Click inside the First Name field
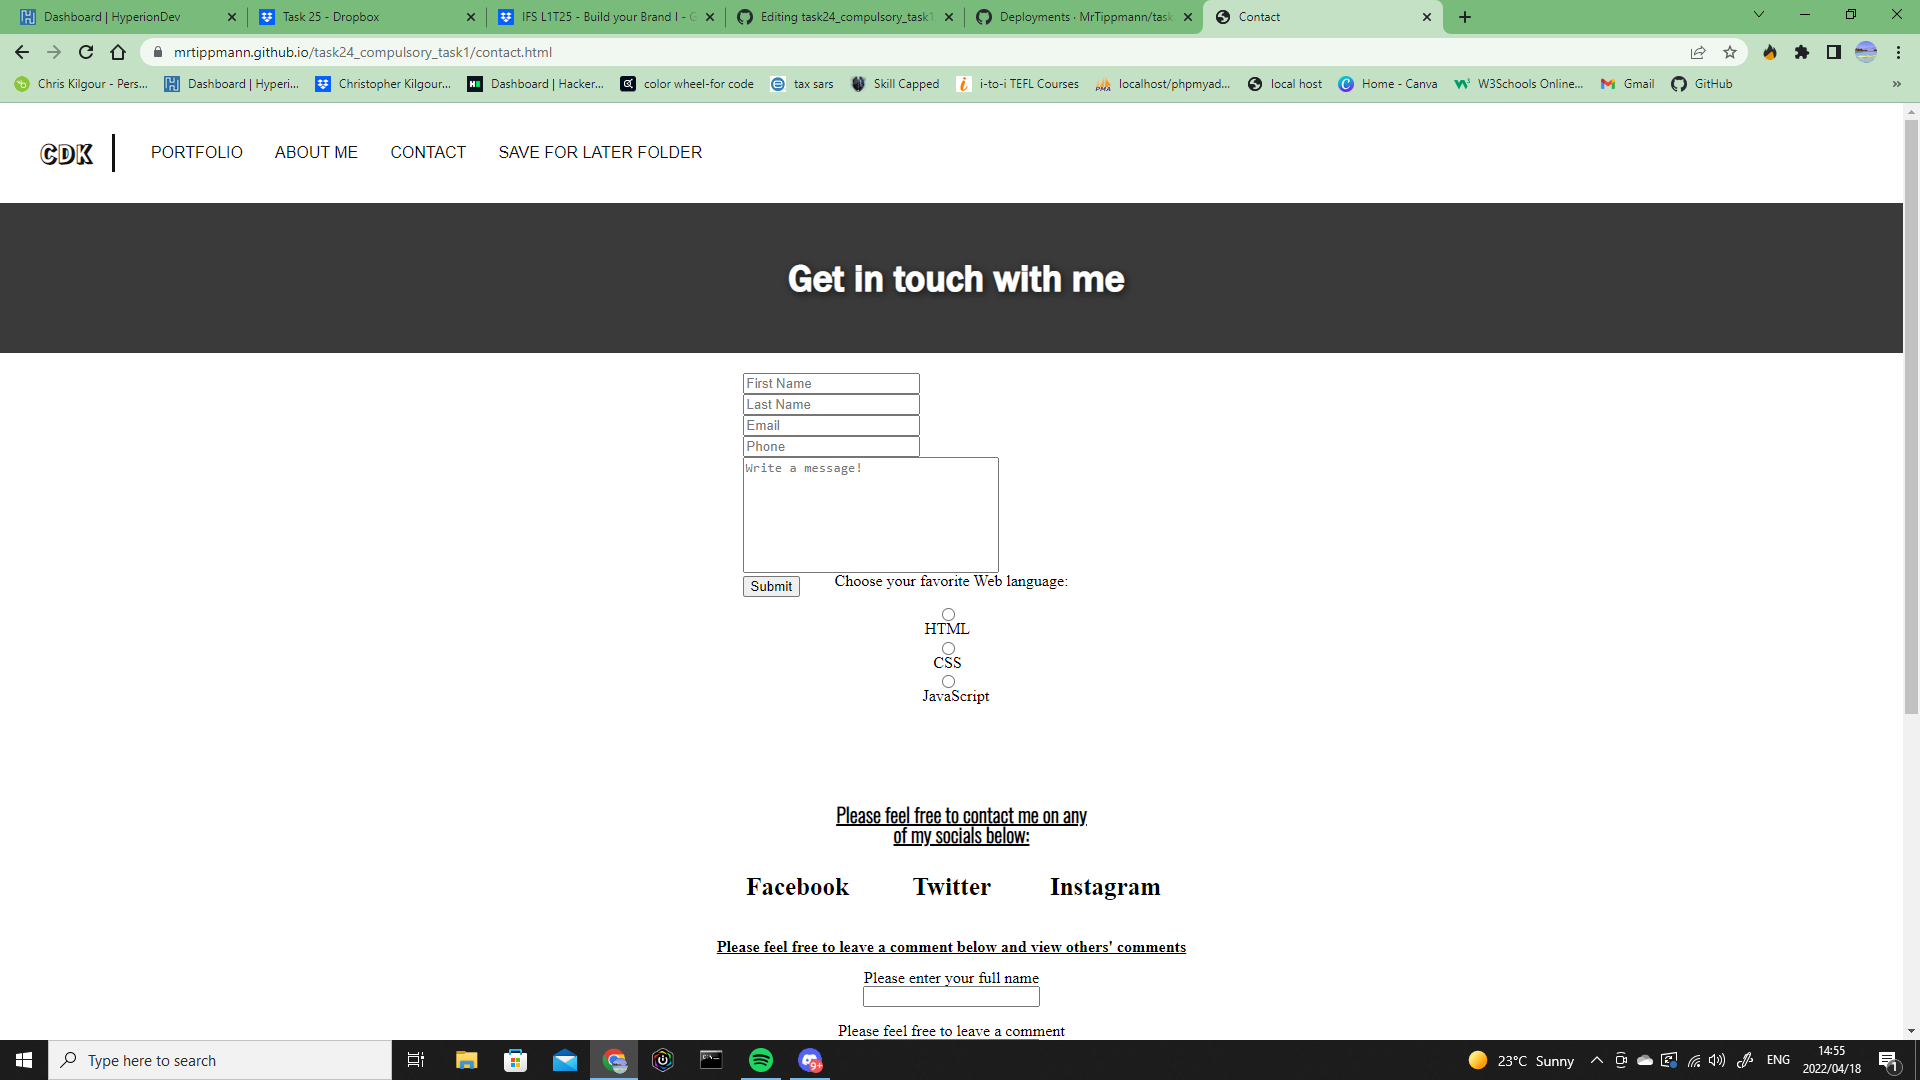The image size is (1920, 1080). pos(830,383)
